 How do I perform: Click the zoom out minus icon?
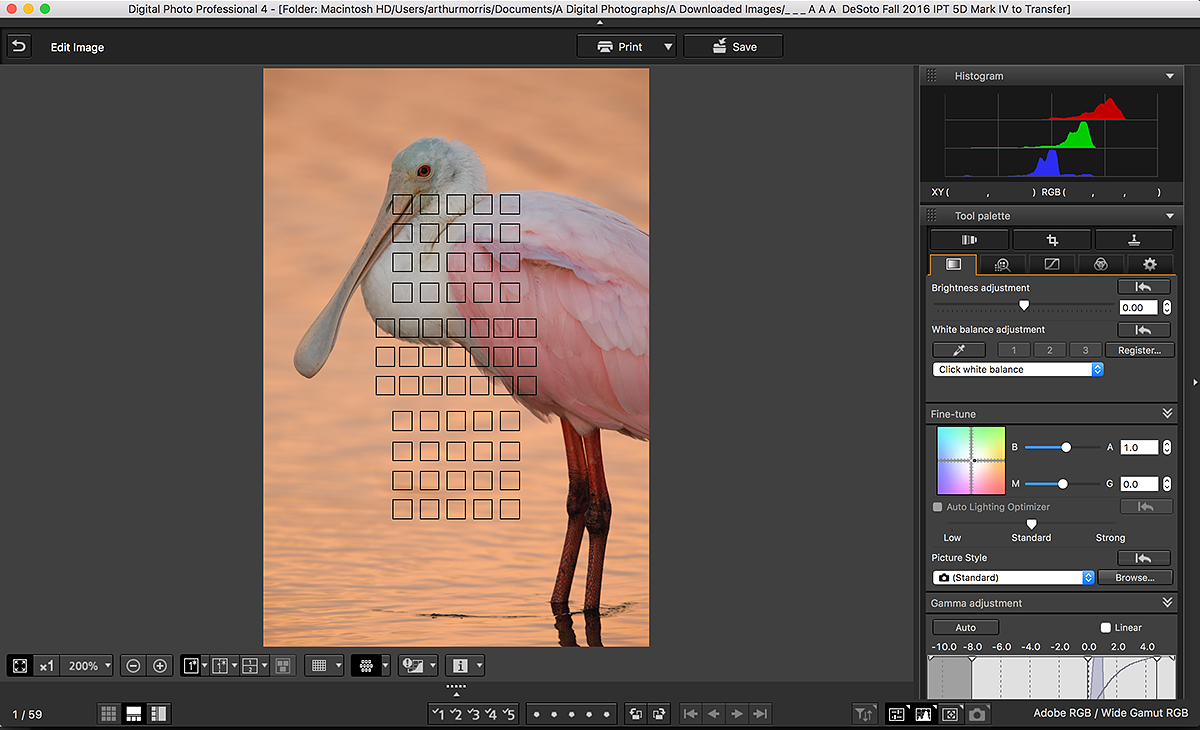pos(133,665)
